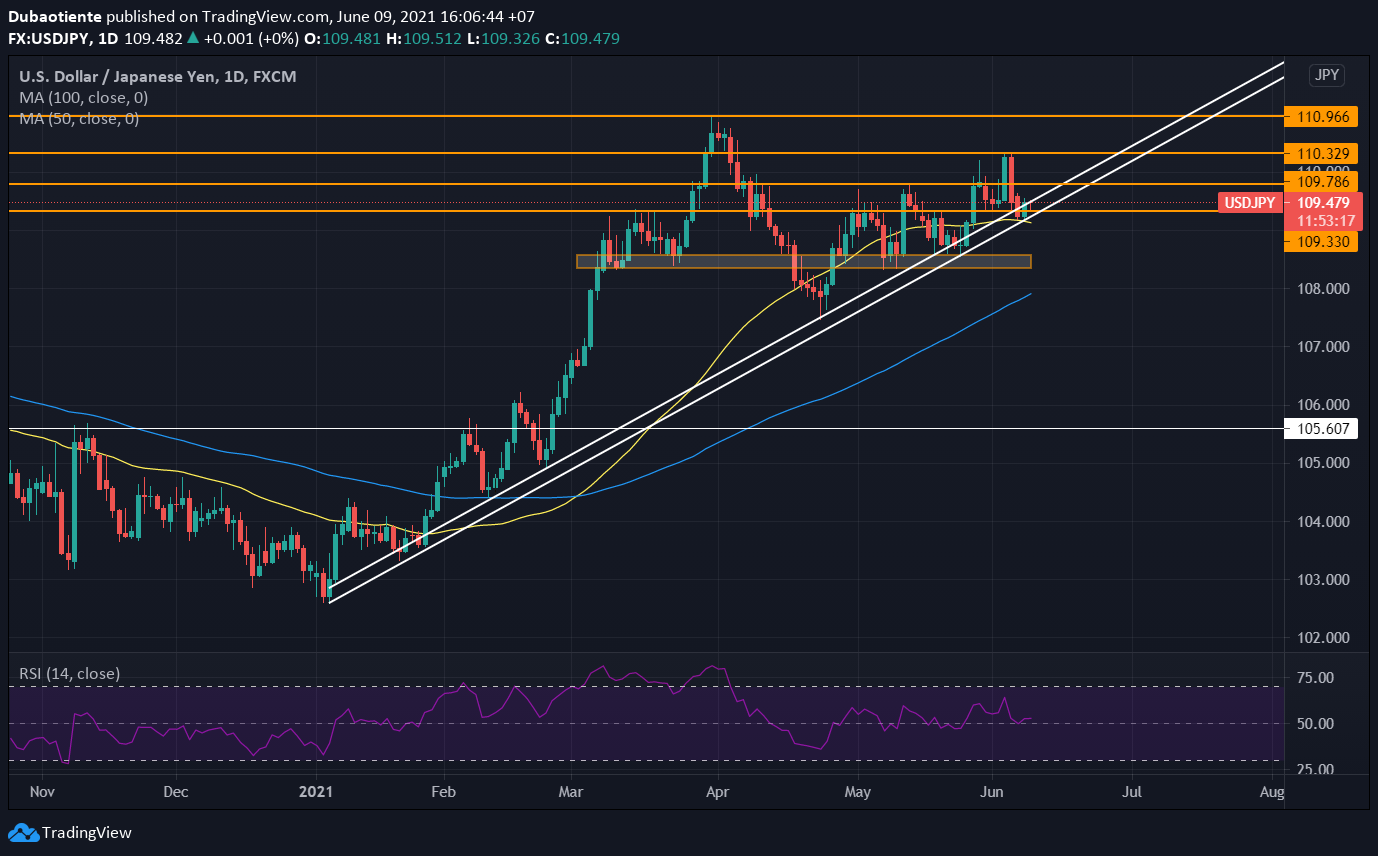Click 108.000 on the price axis
Image resolution: width=1378 pixels, height=856 pixels.
[x=1323, y=289]
